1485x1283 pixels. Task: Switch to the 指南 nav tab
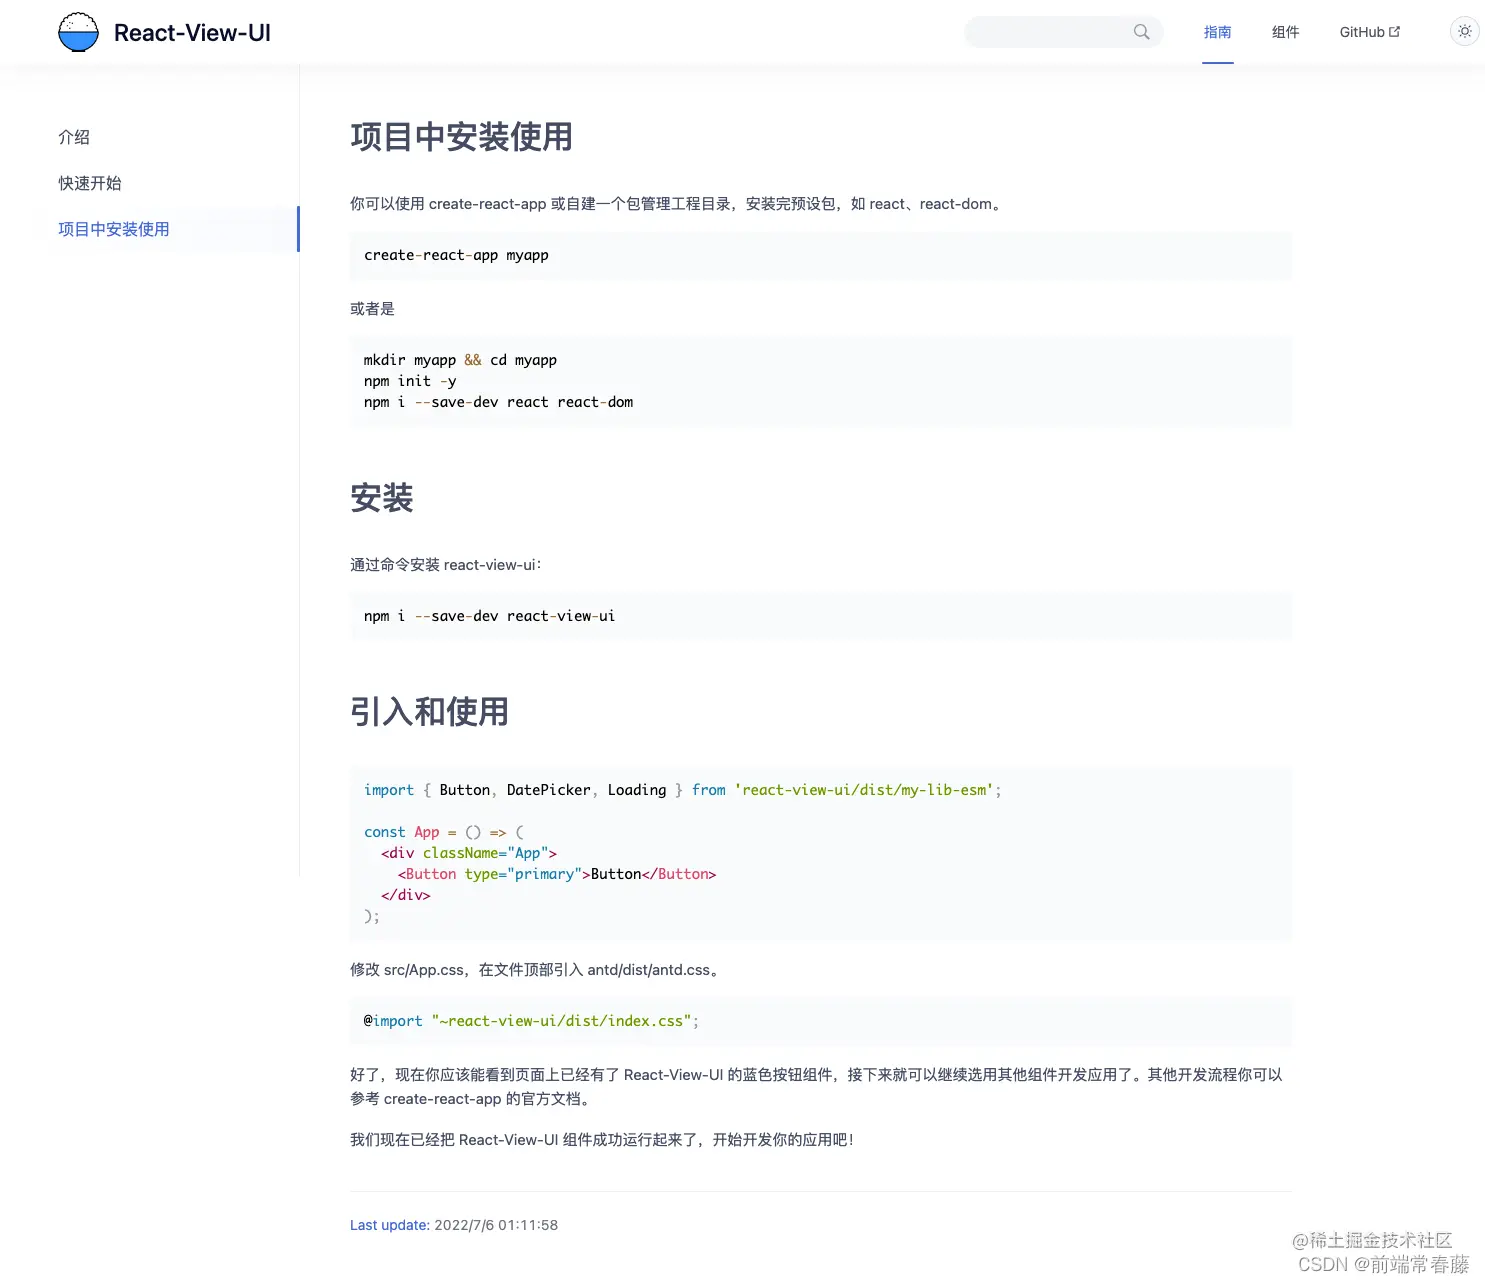click(1217, 32)
